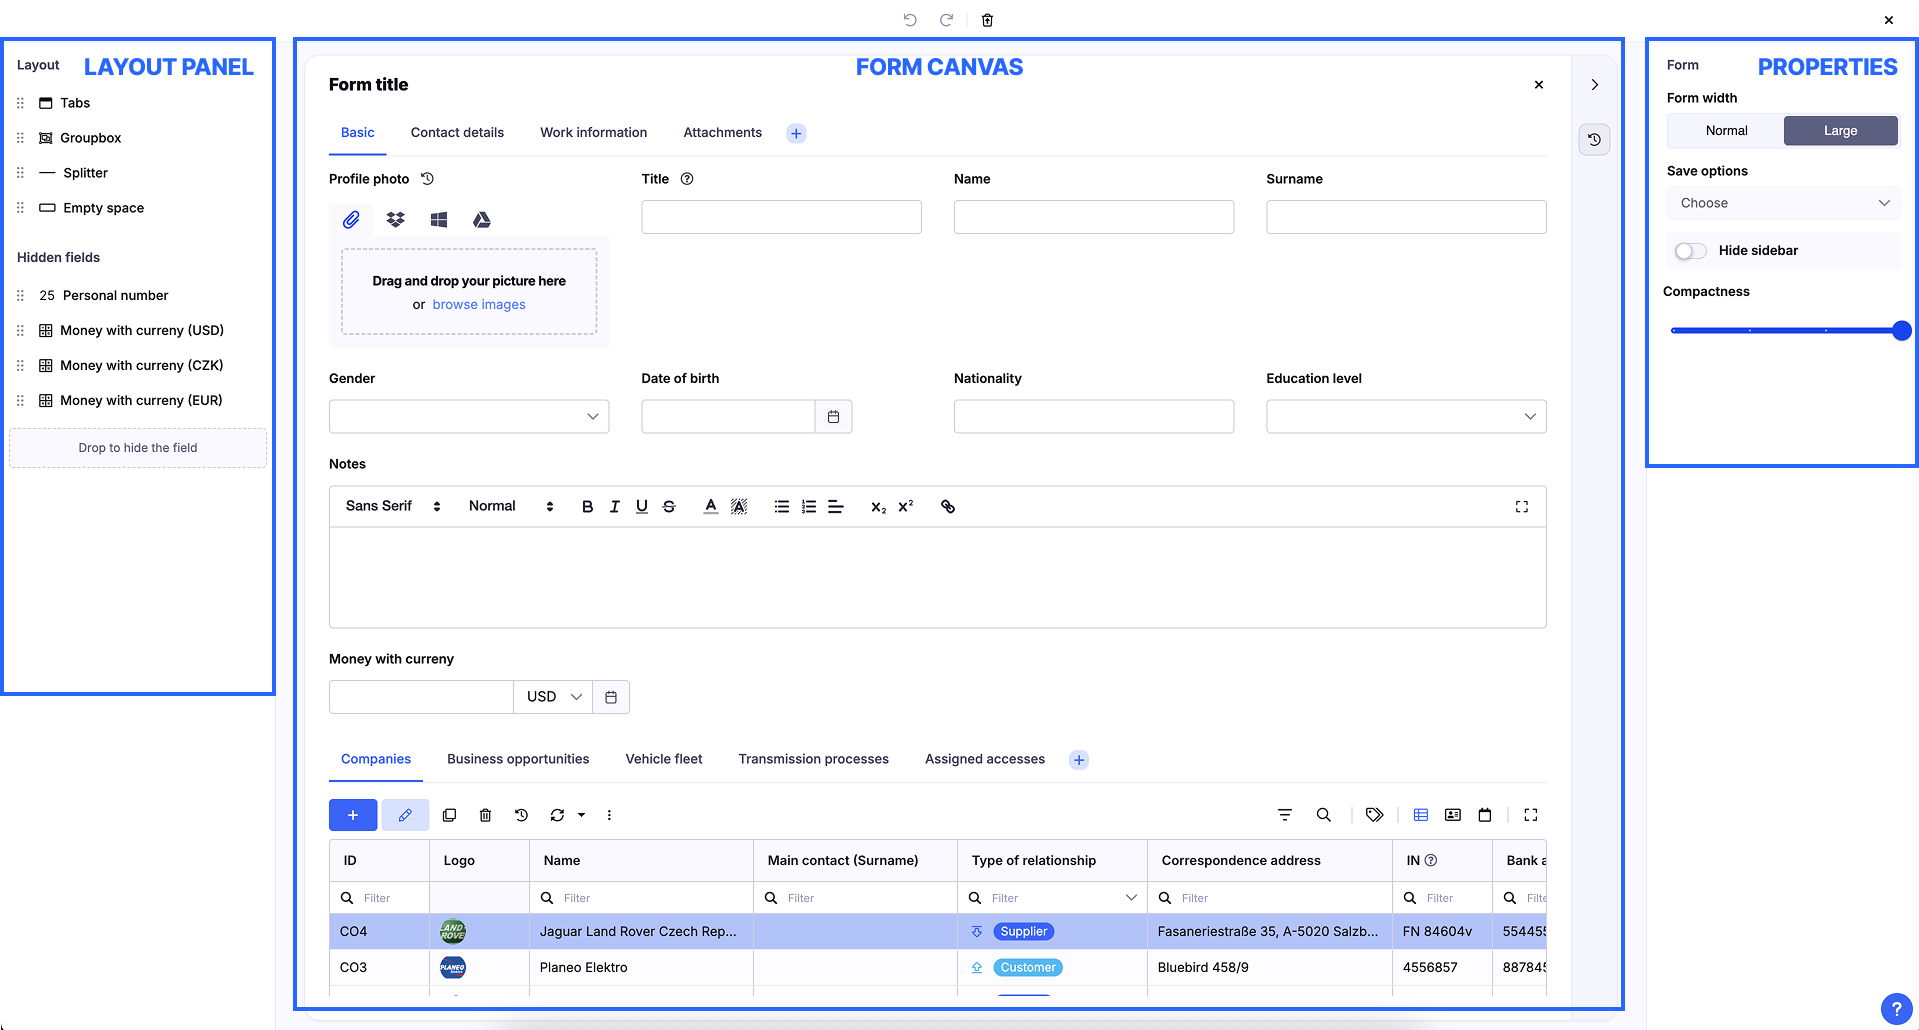The height and width of the screenshot is (1030, 1919).
Task: Choose Google Drive source for profile photo
Action: (x=482, y=220)
